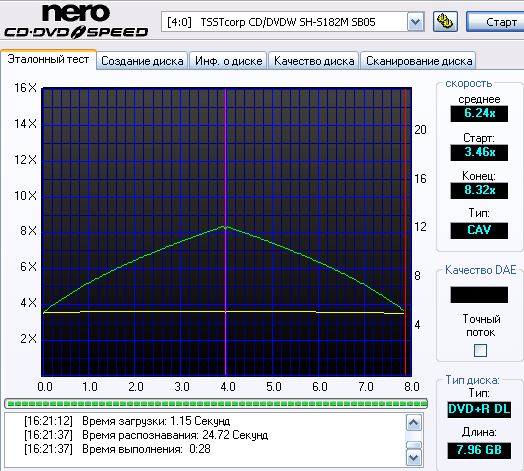Viewport: 524px width, 471px height.
Task: Click the log scrollbar thumb
Action: [x=414, y=445]
